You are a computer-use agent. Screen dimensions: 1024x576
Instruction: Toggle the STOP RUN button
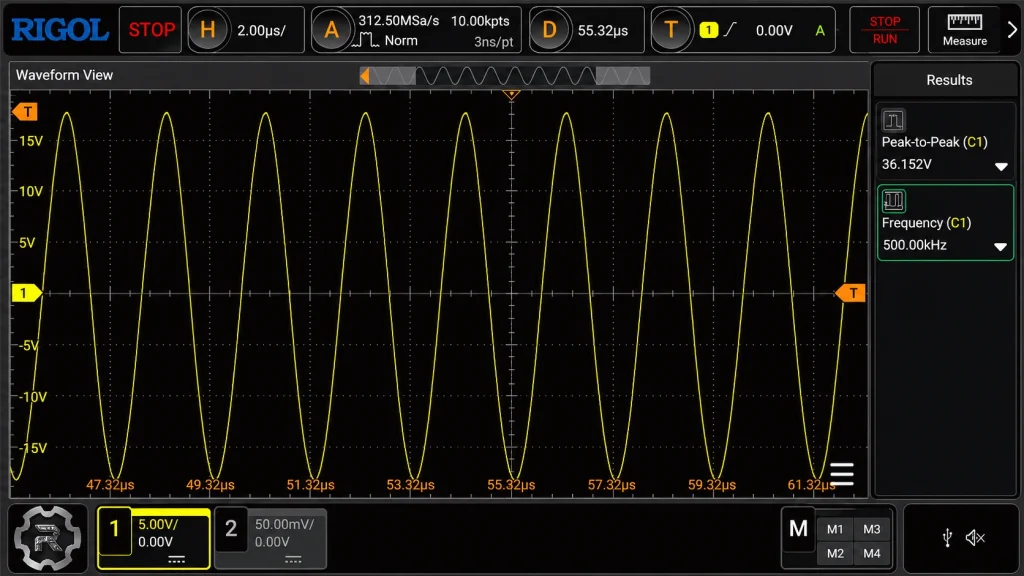click(x=884, y=30)
